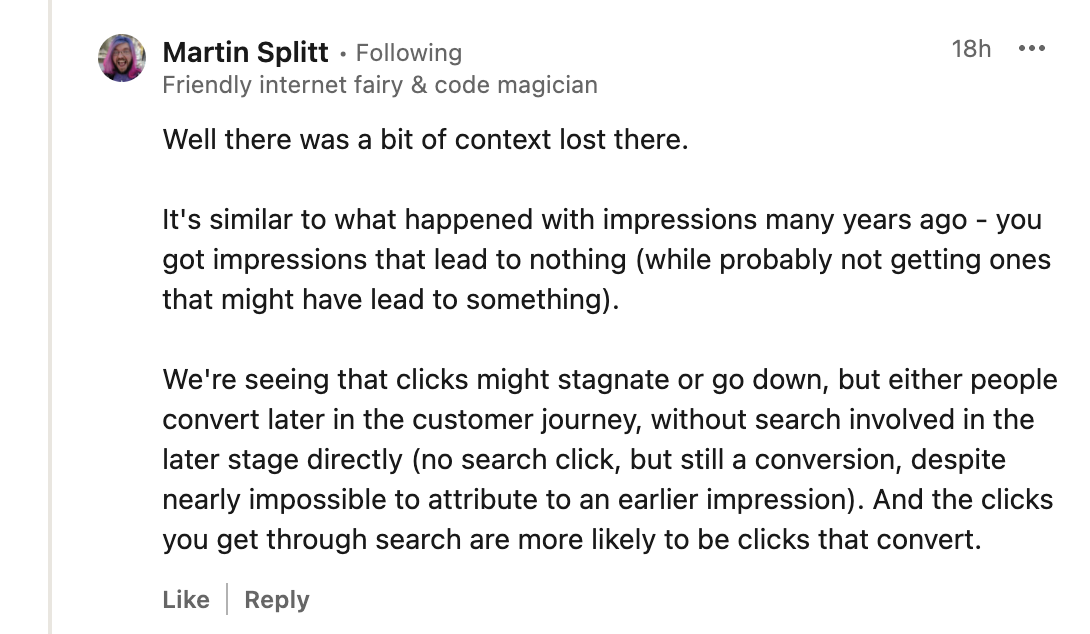Click the line starting 'We're seeing that clicks'
This screenshot has width=1090, height=634.
tap(609, 380)
